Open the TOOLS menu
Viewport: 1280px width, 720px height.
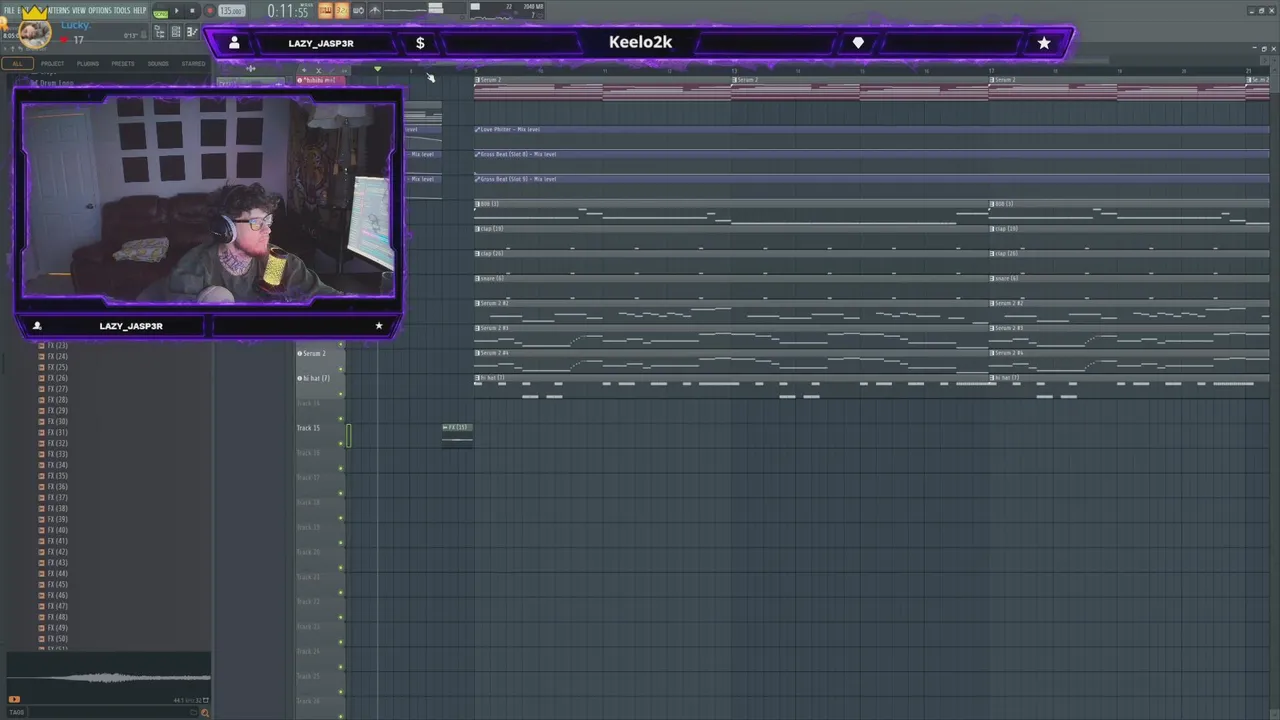pyautogui.click(x=122, y=10)
